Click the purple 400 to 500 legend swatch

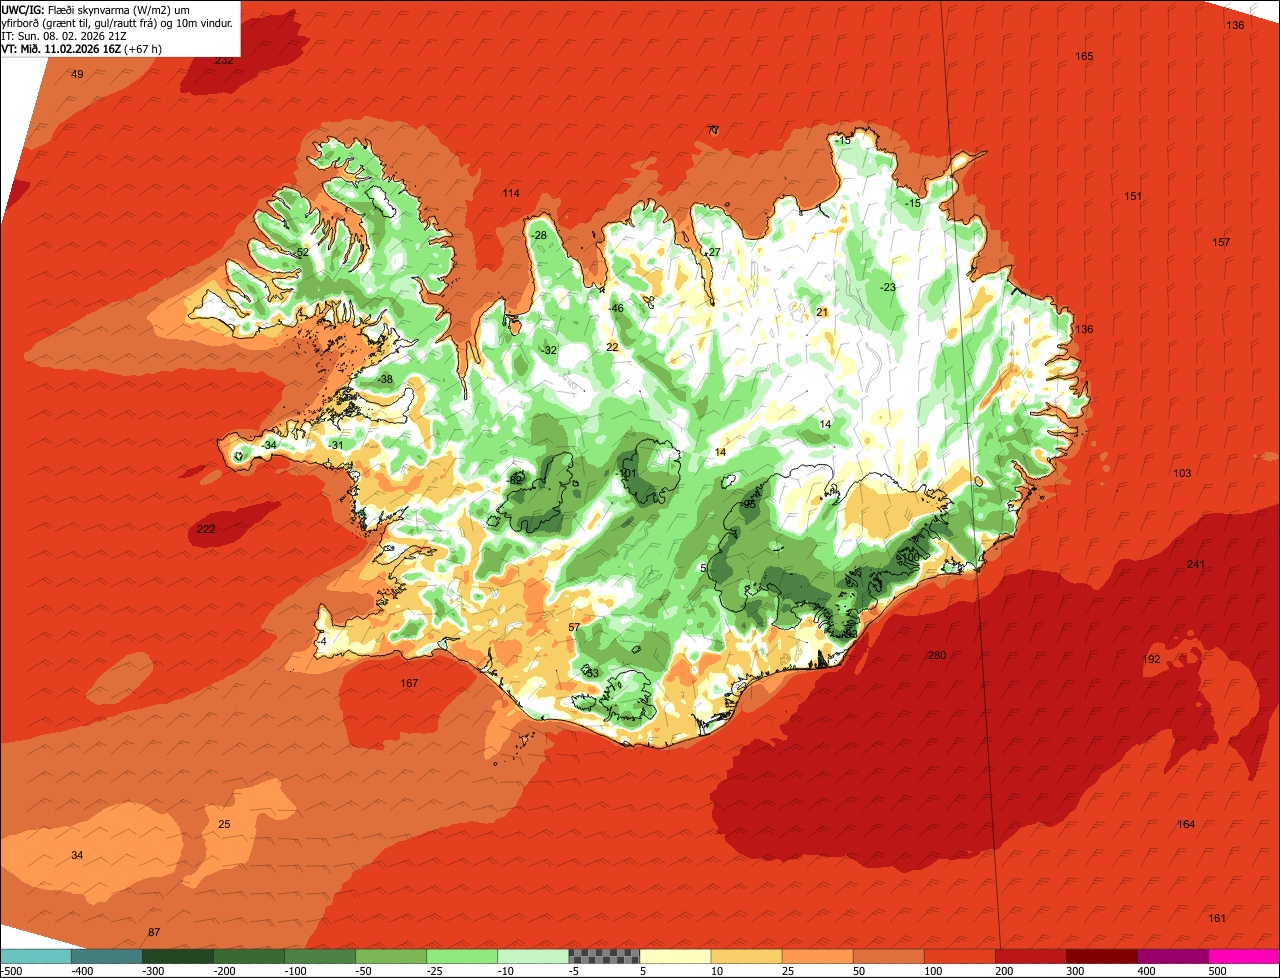click(1172, 956)
